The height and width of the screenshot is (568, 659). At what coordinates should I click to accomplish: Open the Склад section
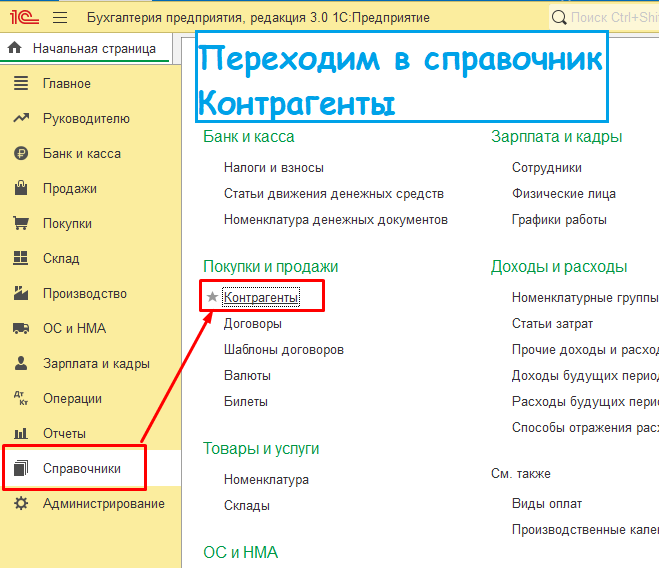coord(61,258)
